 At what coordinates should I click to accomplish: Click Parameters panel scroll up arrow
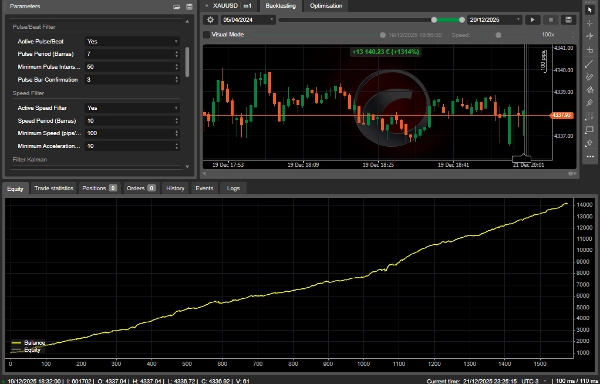click(187, 21)
